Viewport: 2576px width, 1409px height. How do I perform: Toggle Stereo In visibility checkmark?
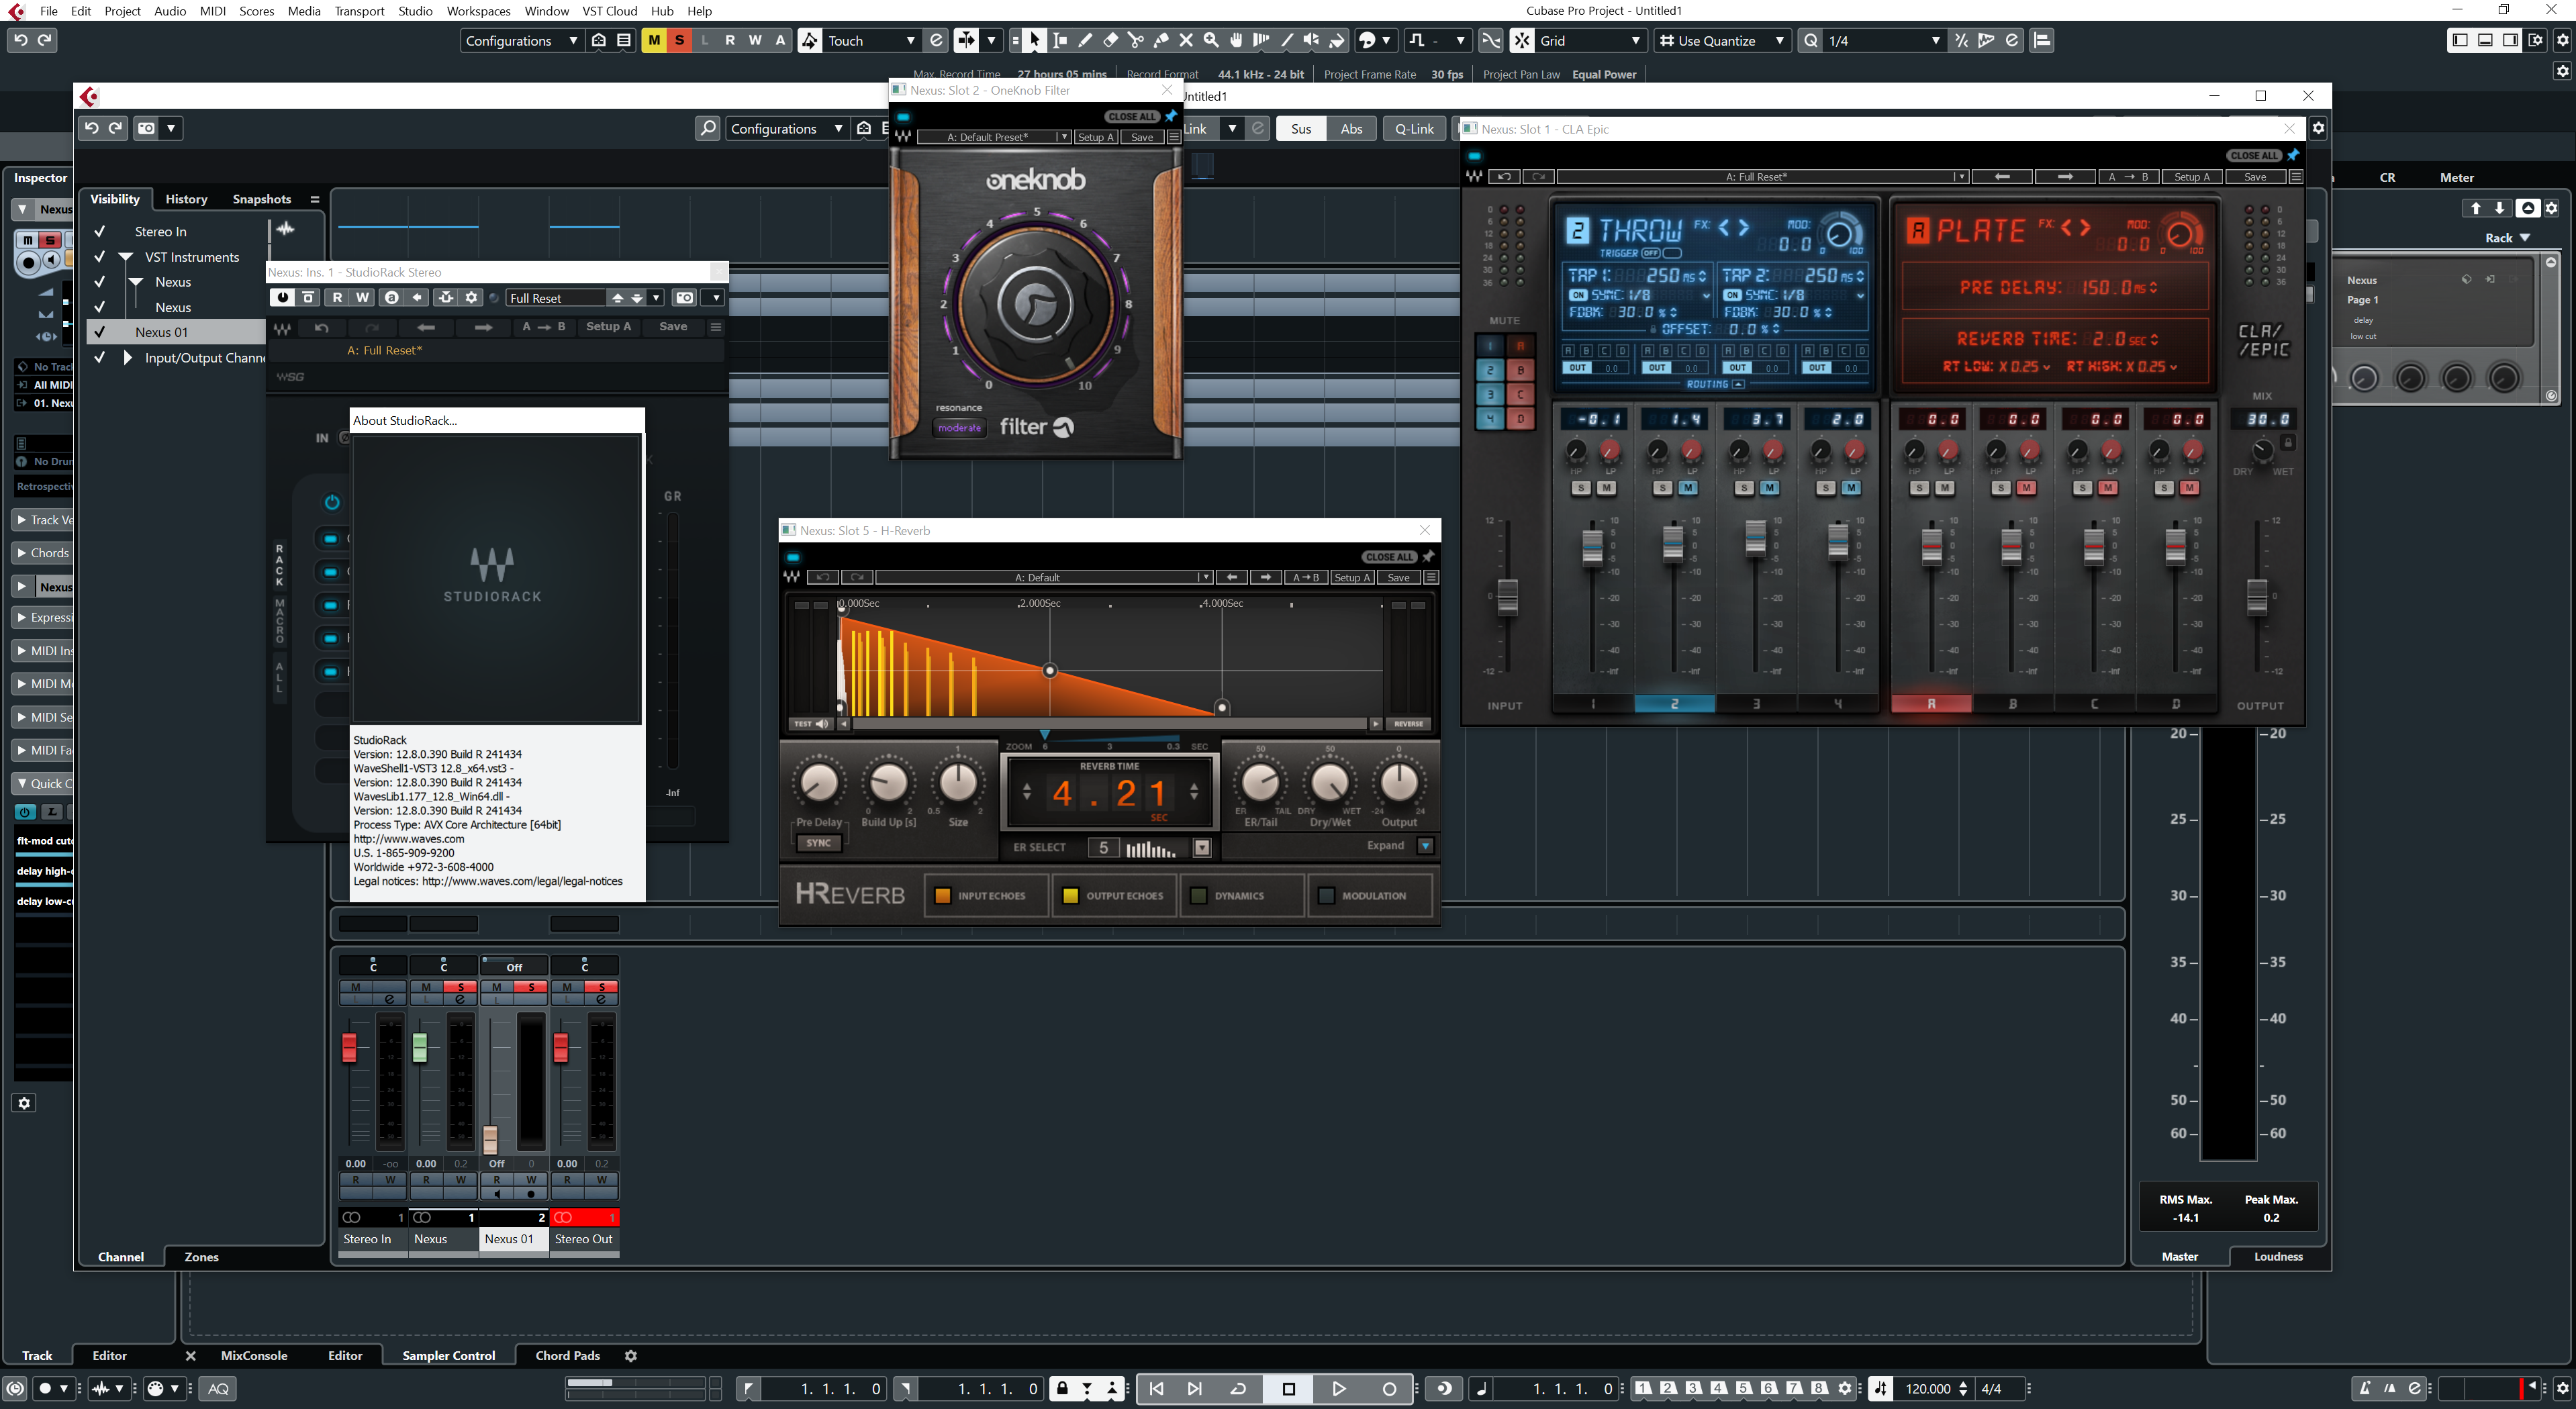[100, 231]
